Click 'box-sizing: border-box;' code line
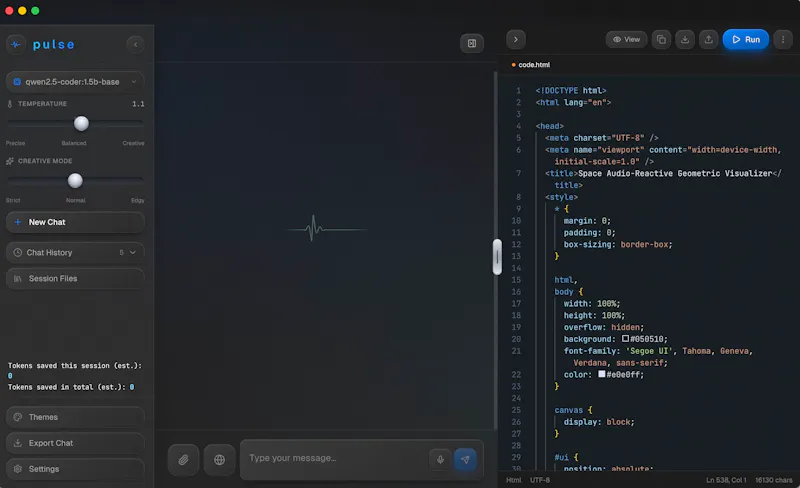The image size is (800, 488). (x=618, y=244)
